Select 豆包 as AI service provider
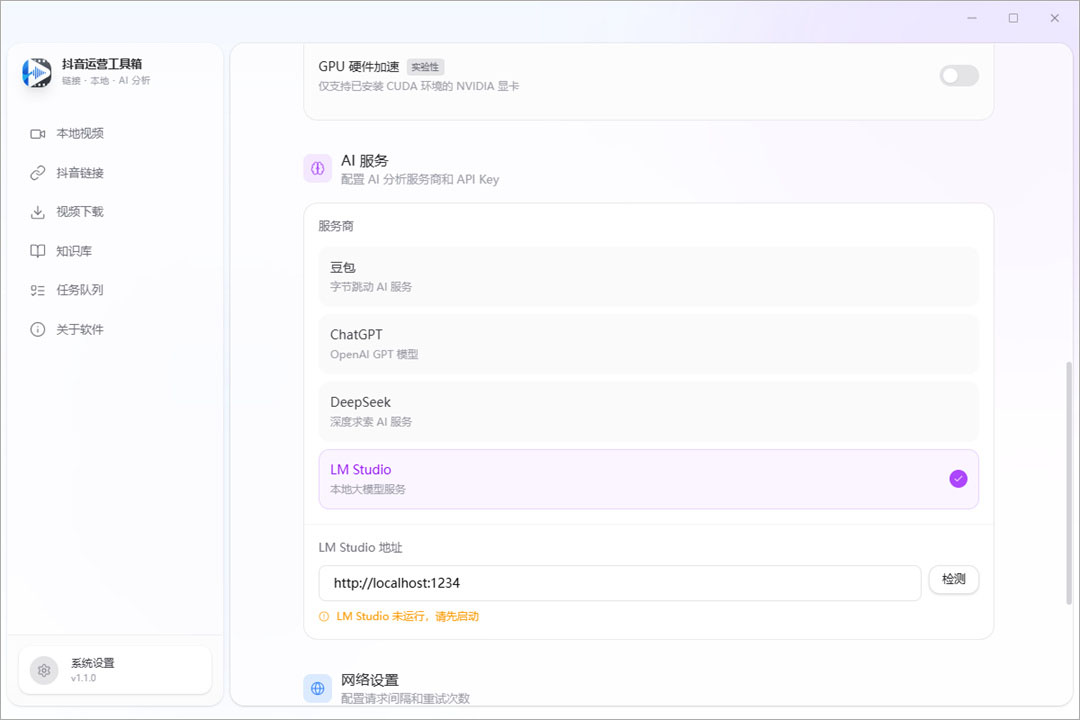 [648, 276]
